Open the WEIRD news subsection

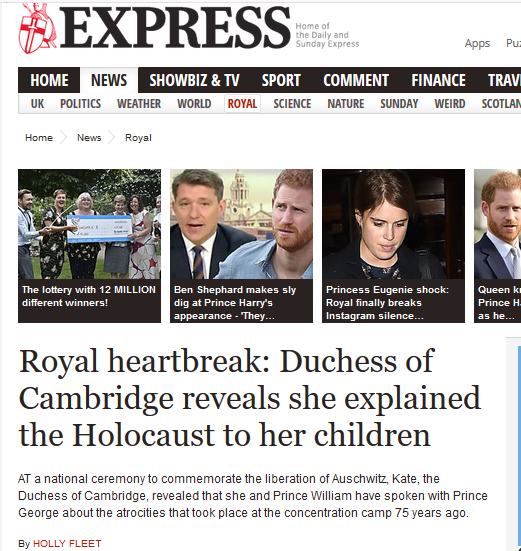tap(450, 104)
